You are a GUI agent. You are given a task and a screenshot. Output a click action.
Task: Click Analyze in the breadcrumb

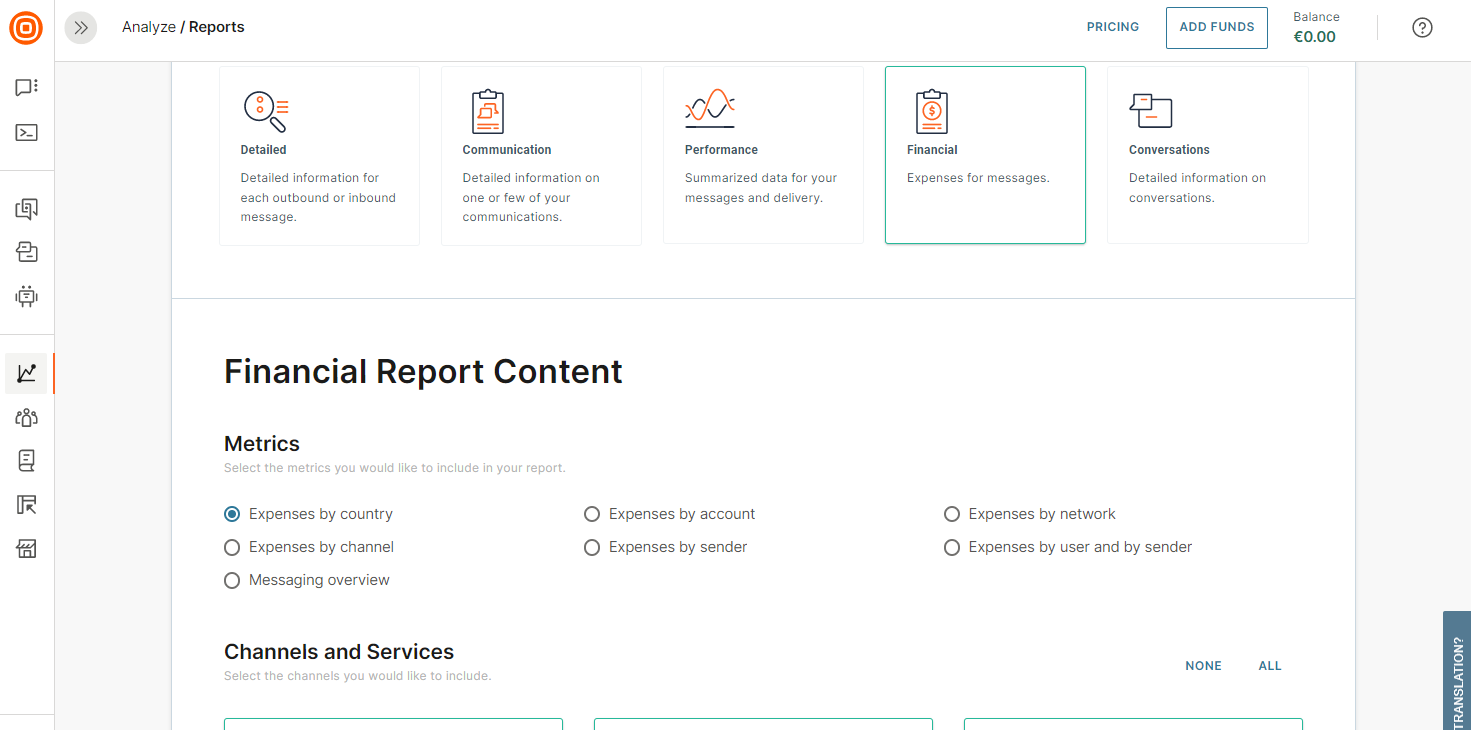coord(148,27)
